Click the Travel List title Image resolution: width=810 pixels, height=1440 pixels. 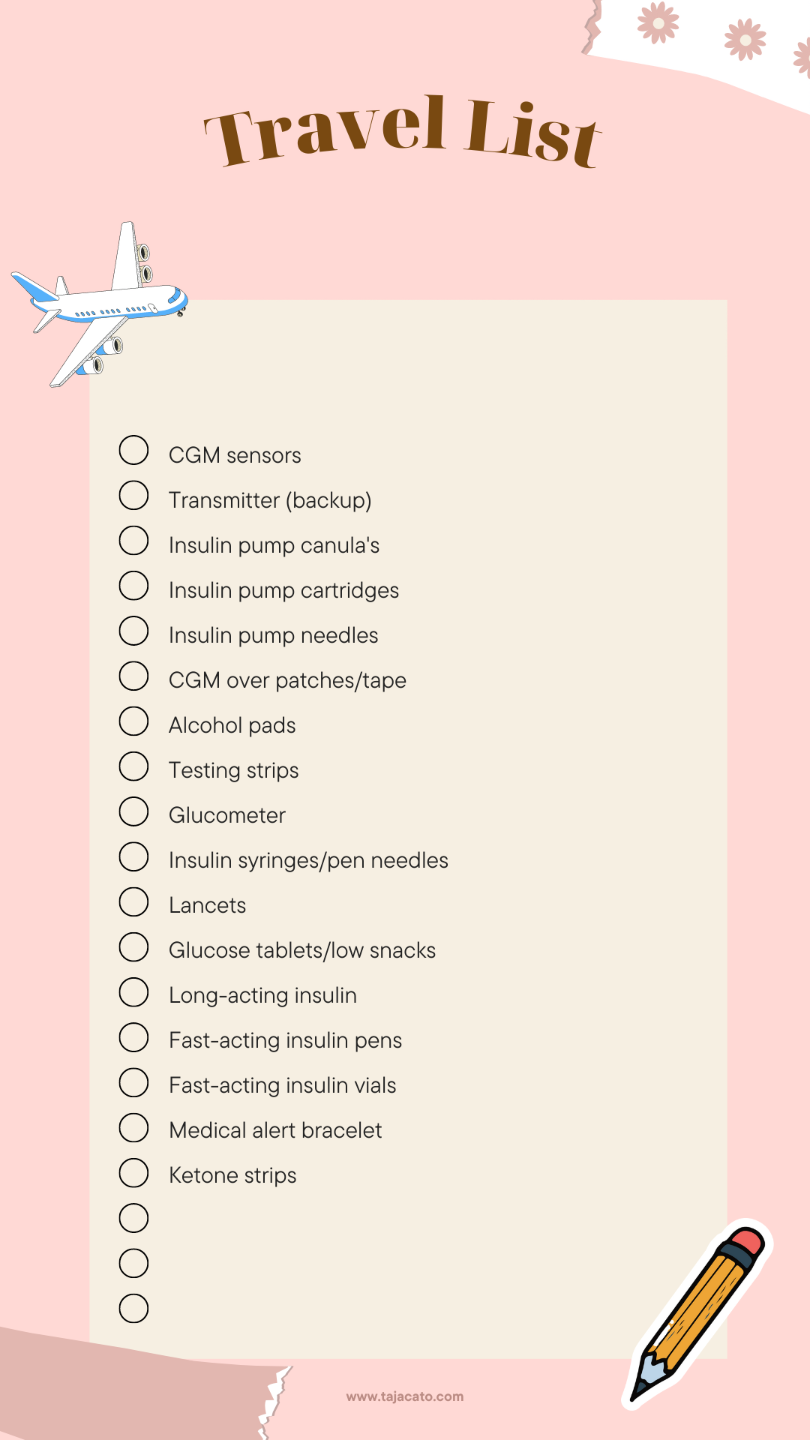click(403, 131)
